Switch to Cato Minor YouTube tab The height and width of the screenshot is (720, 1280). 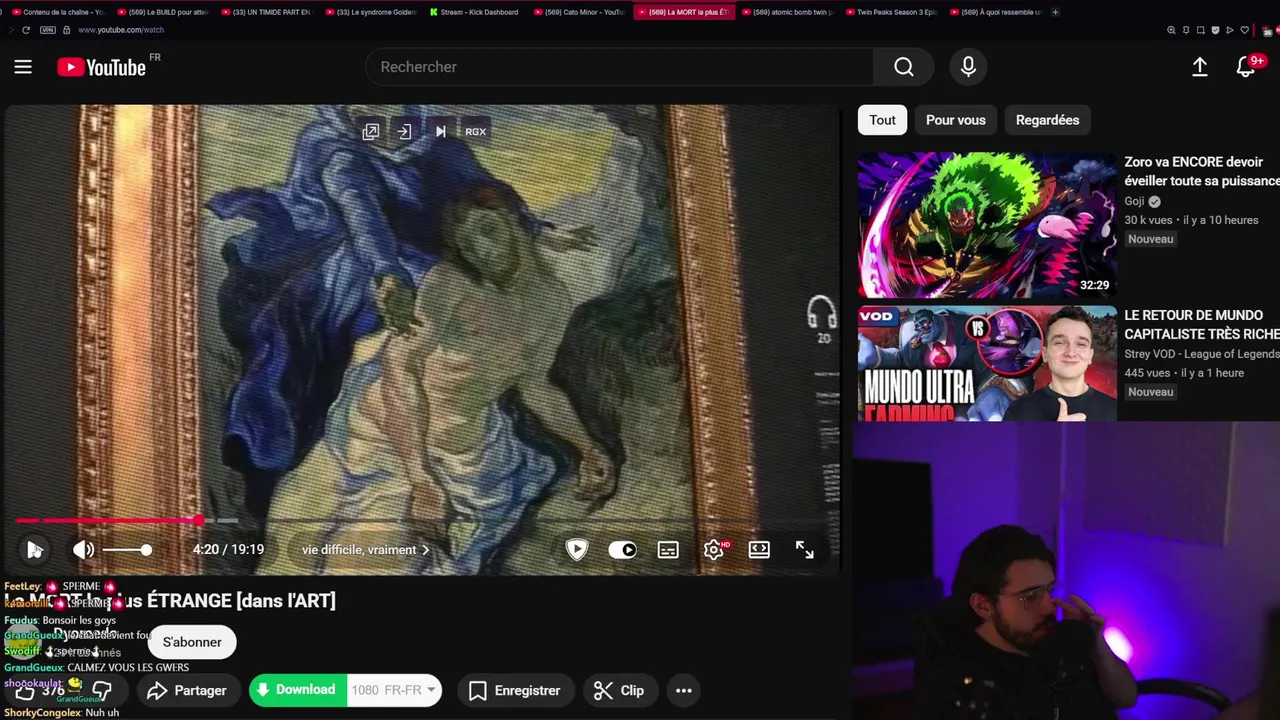(581, 12)
